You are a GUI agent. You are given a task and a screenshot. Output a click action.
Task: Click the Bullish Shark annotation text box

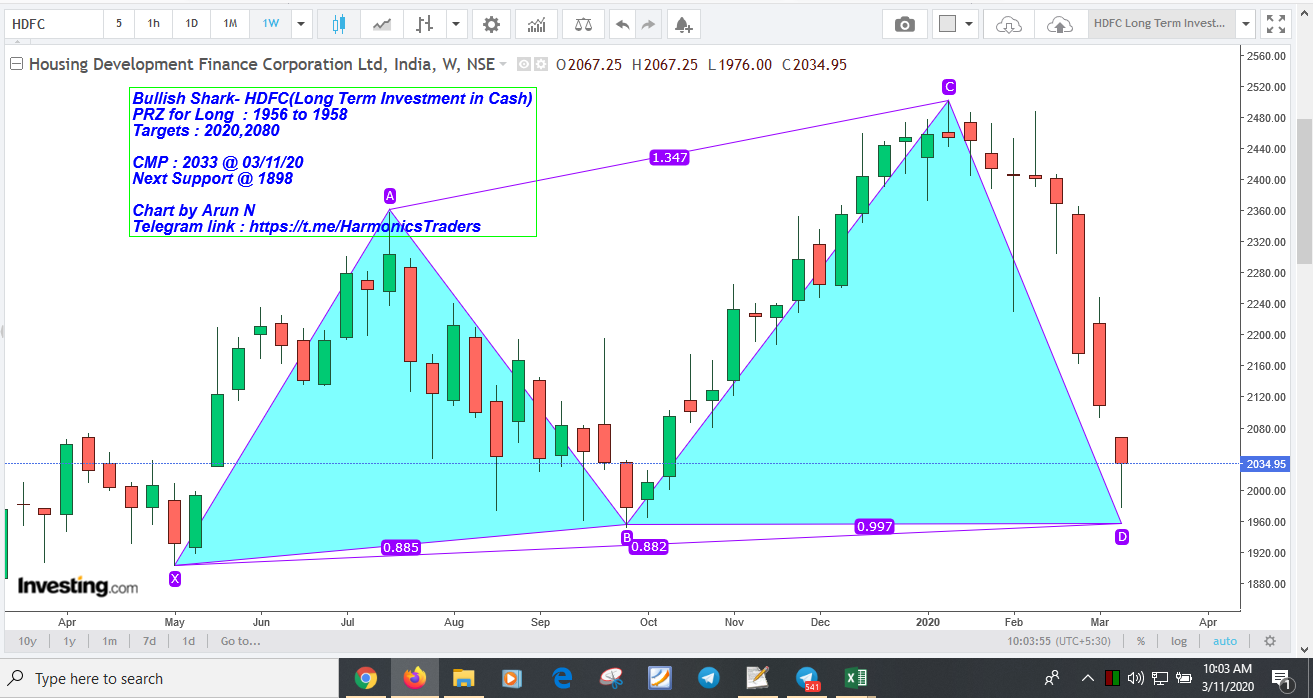333,162
